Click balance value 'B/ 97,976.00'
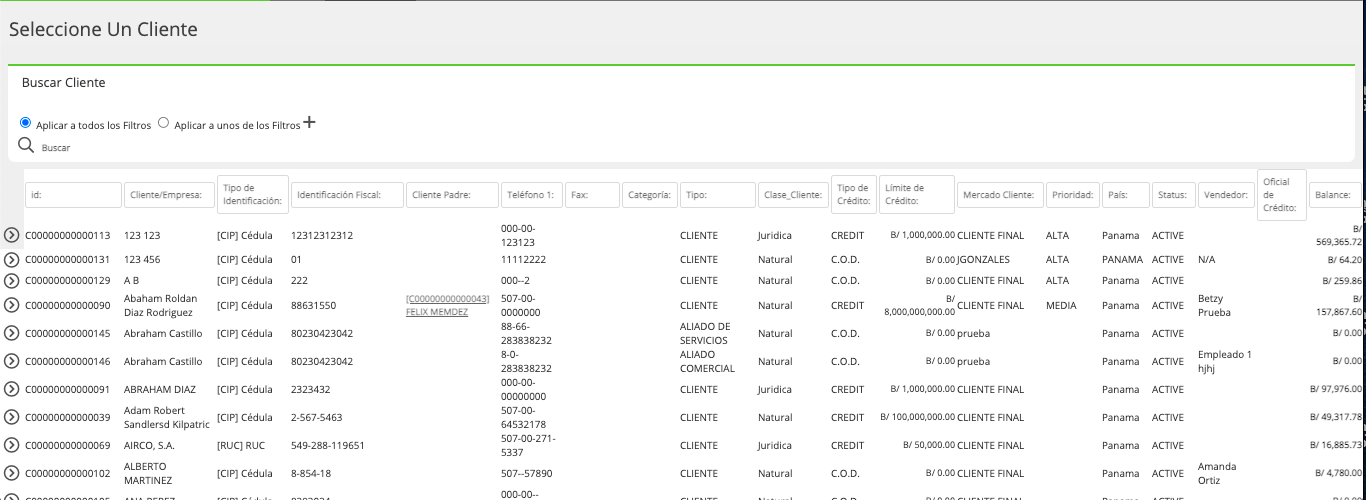Viewport: 1366px width, 500px height. click(x=1336, y=390)
